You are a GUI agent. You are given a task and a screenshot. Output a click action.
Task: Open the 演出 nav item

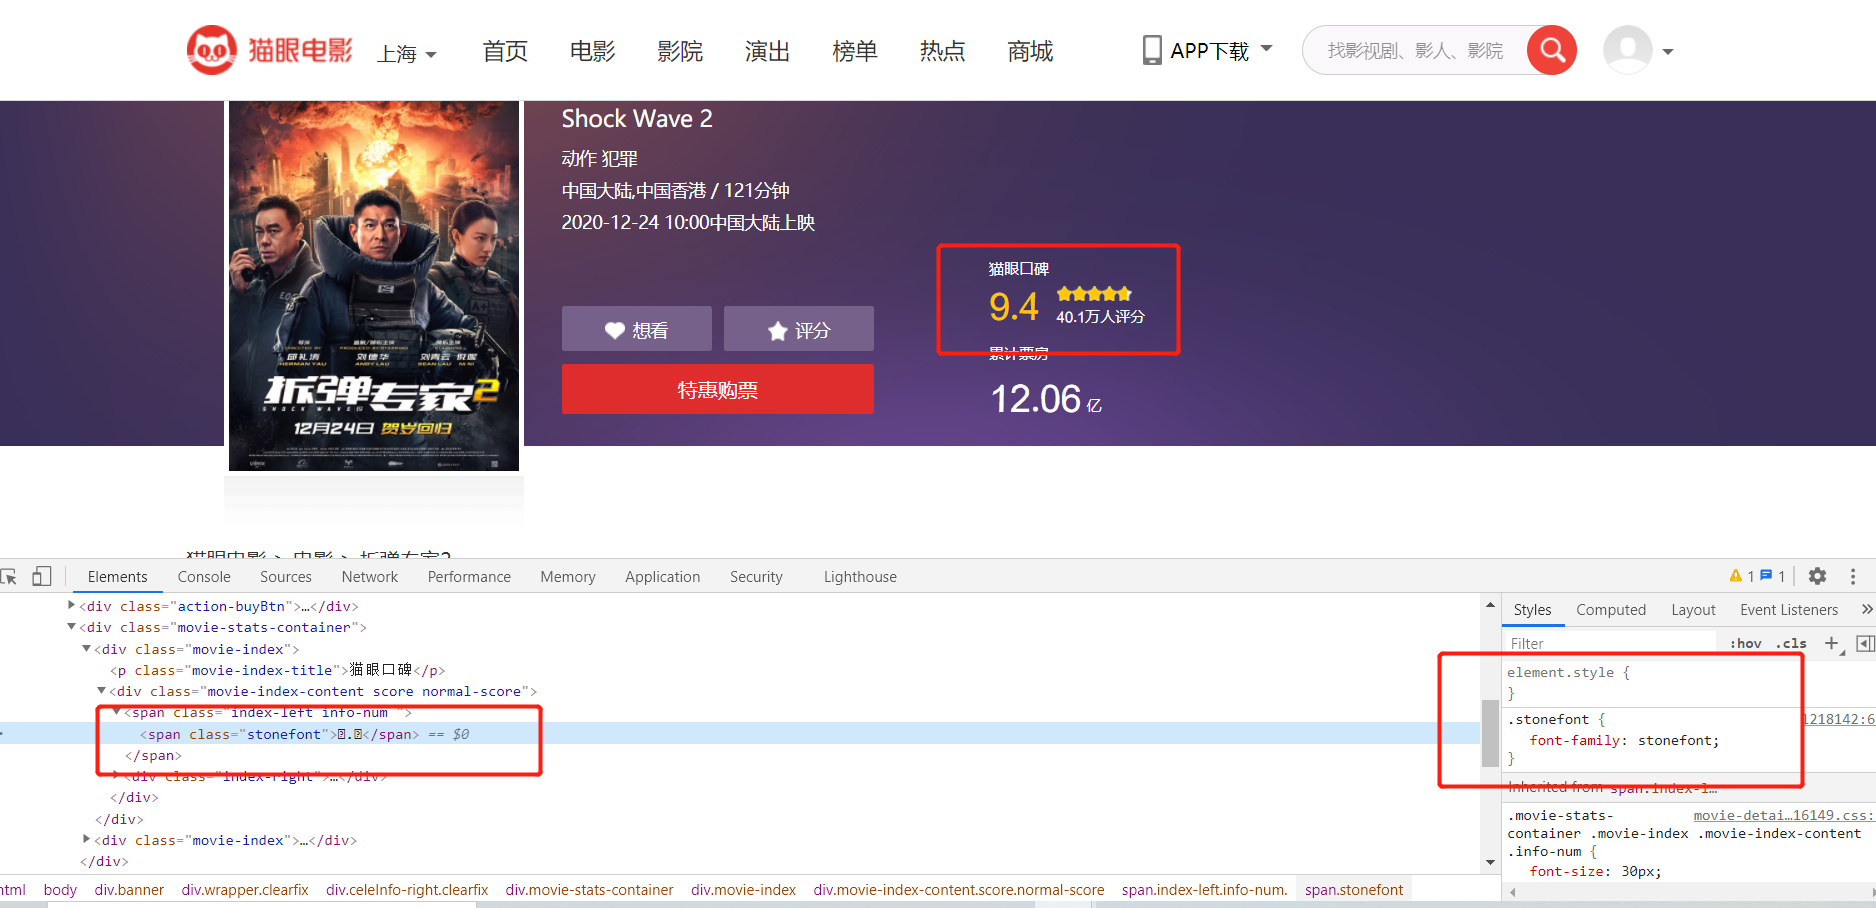click(x=767, y=51)
